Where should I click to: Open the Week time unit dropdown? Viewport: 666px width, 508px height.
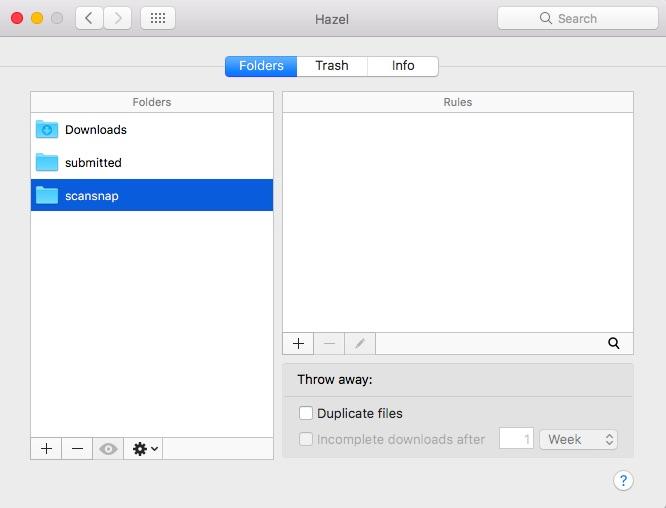(579, 439)
